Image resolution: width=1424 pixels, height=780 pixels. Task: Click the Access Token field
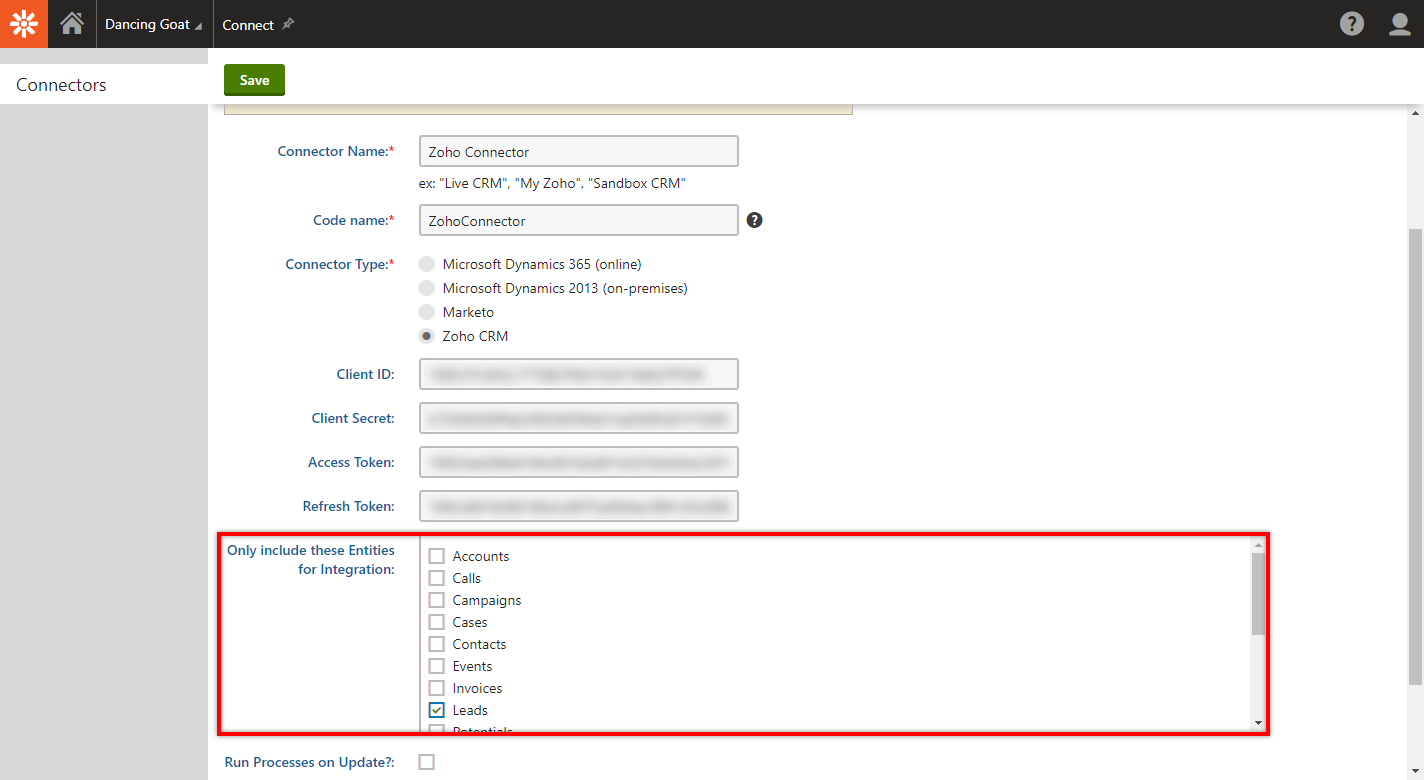click(579, 462)
